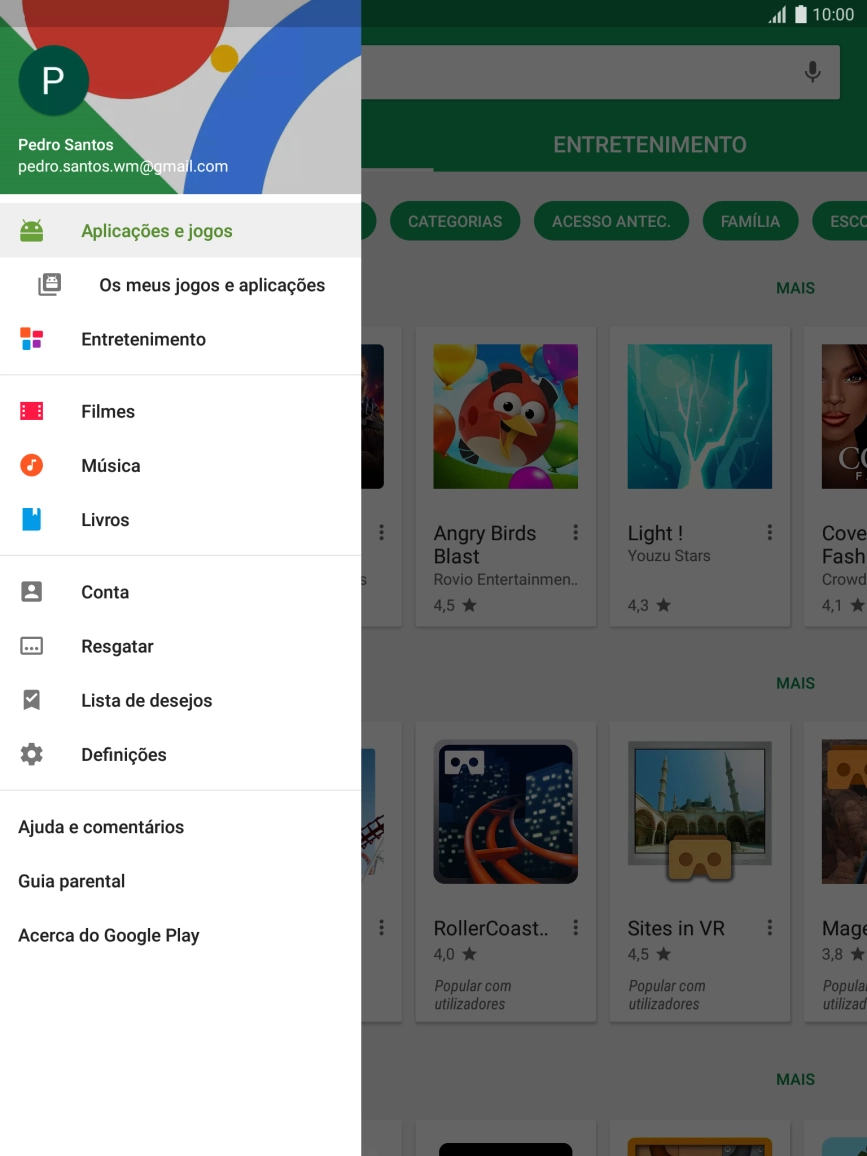867x1156 pixels.
Task: Select the Filmes film strip icon
Action: 31,411
